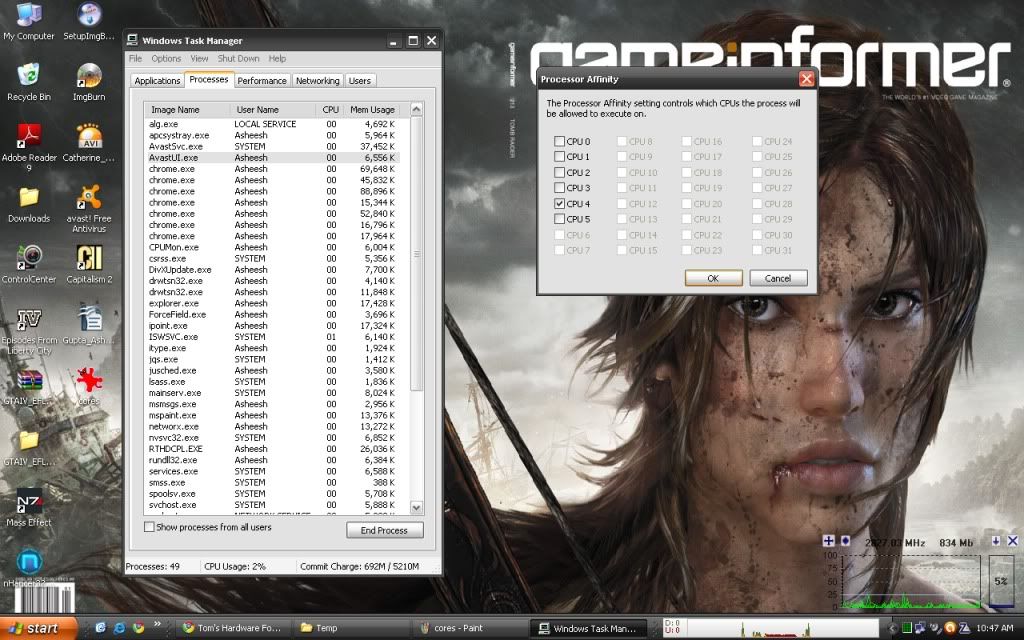Select the Catherine_ AVI video file icon
Image resolution: width=1024 pixels, height=640 pixels.
tap(89, 142)
